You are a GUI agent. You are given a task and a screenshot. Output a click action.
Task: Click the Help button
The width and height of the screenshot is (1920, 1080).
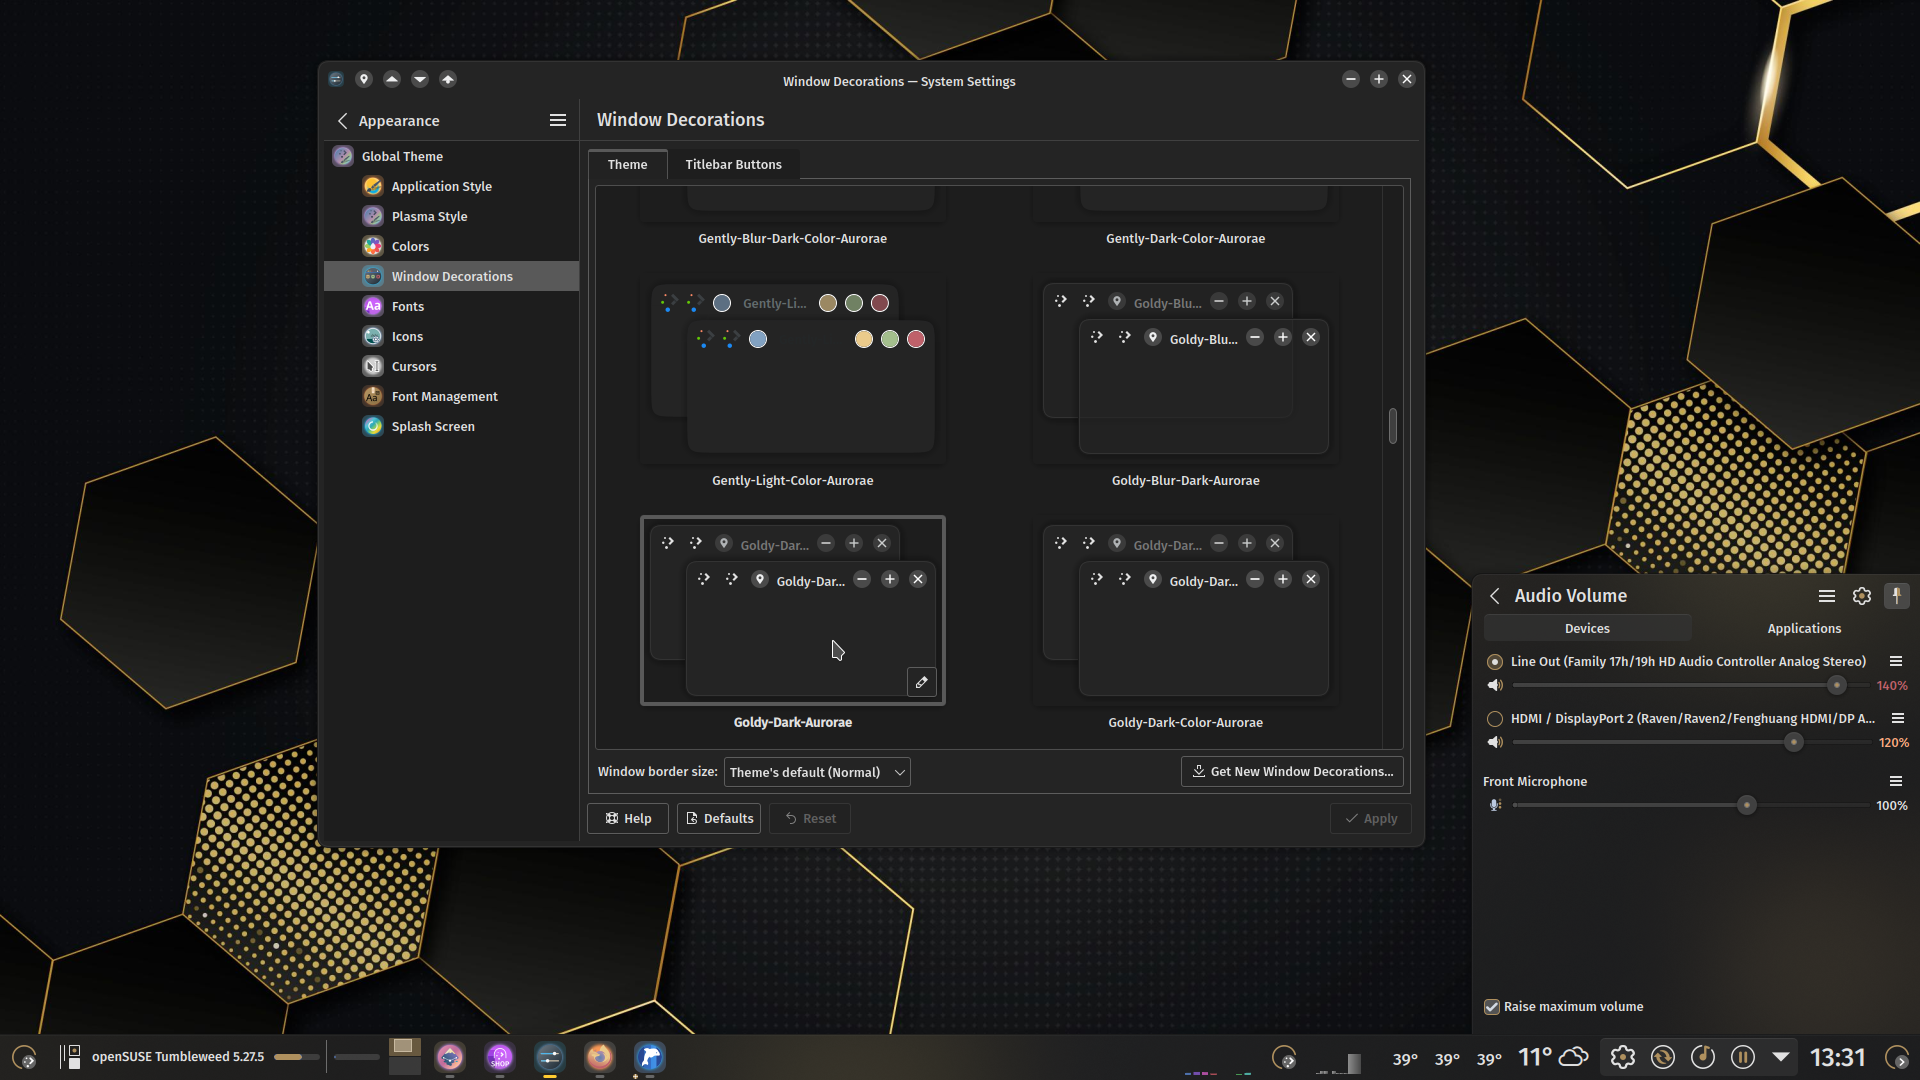pos(628,818)
